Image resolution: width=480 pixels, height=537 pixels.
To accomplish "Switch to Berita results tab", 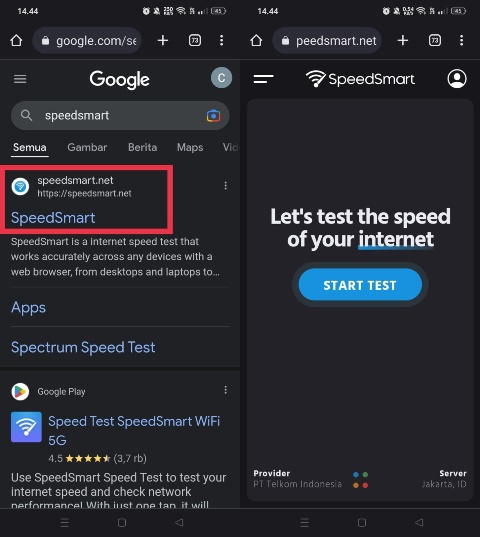I will (x=142, y=147).
